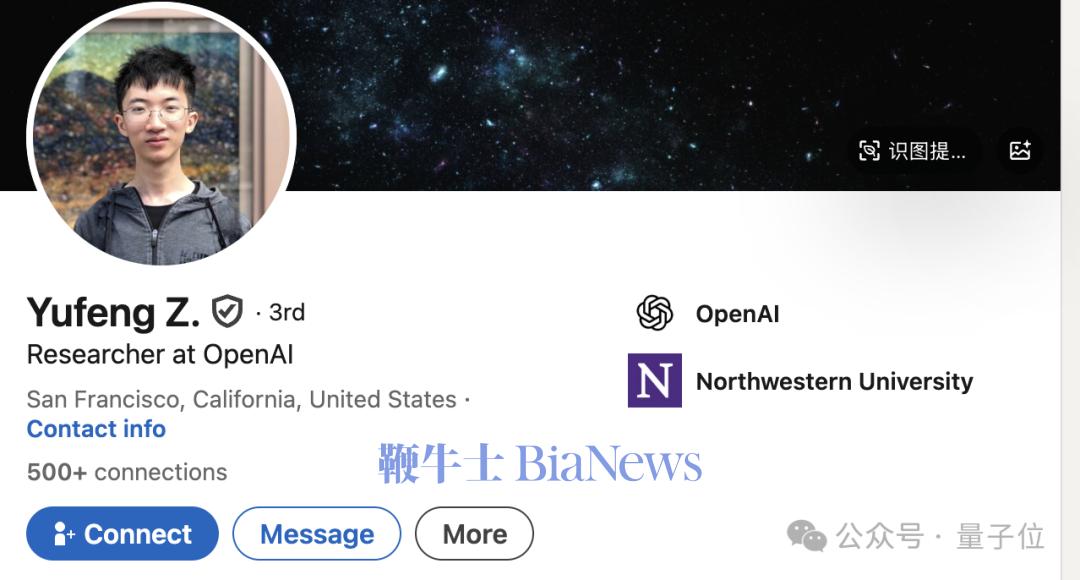Expand the More options button

(x=474, y=534)
